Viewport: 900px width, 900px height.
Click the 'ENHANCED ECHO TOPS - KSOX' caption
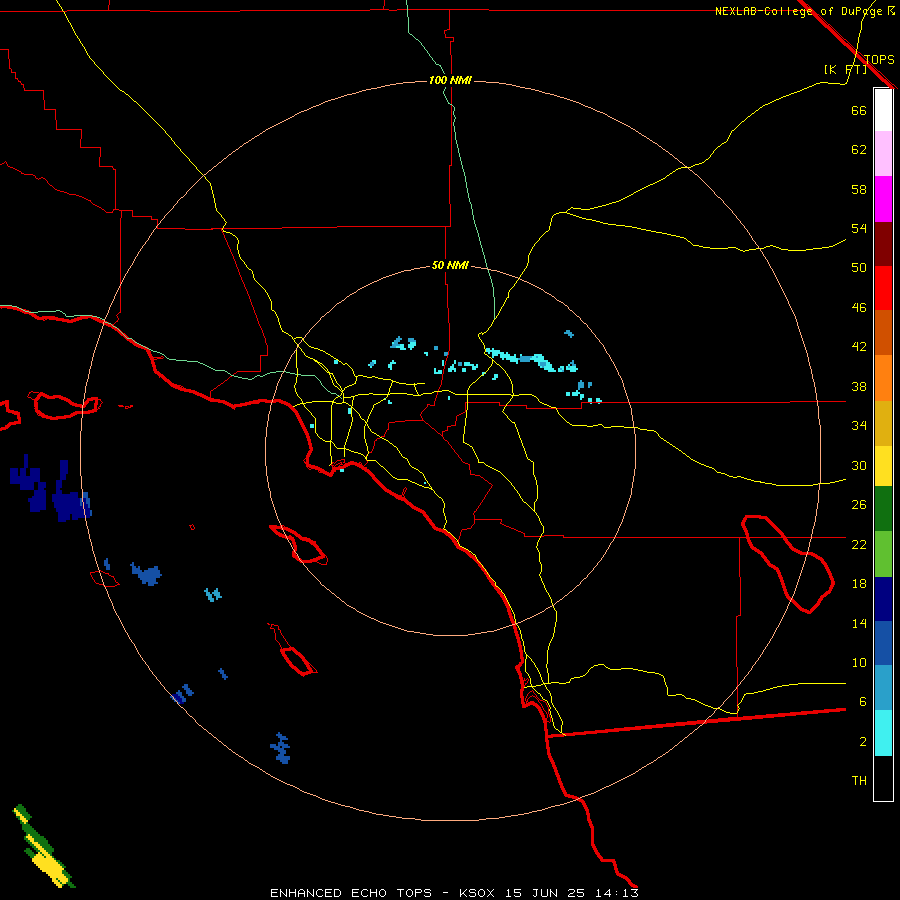click(383, 893)
